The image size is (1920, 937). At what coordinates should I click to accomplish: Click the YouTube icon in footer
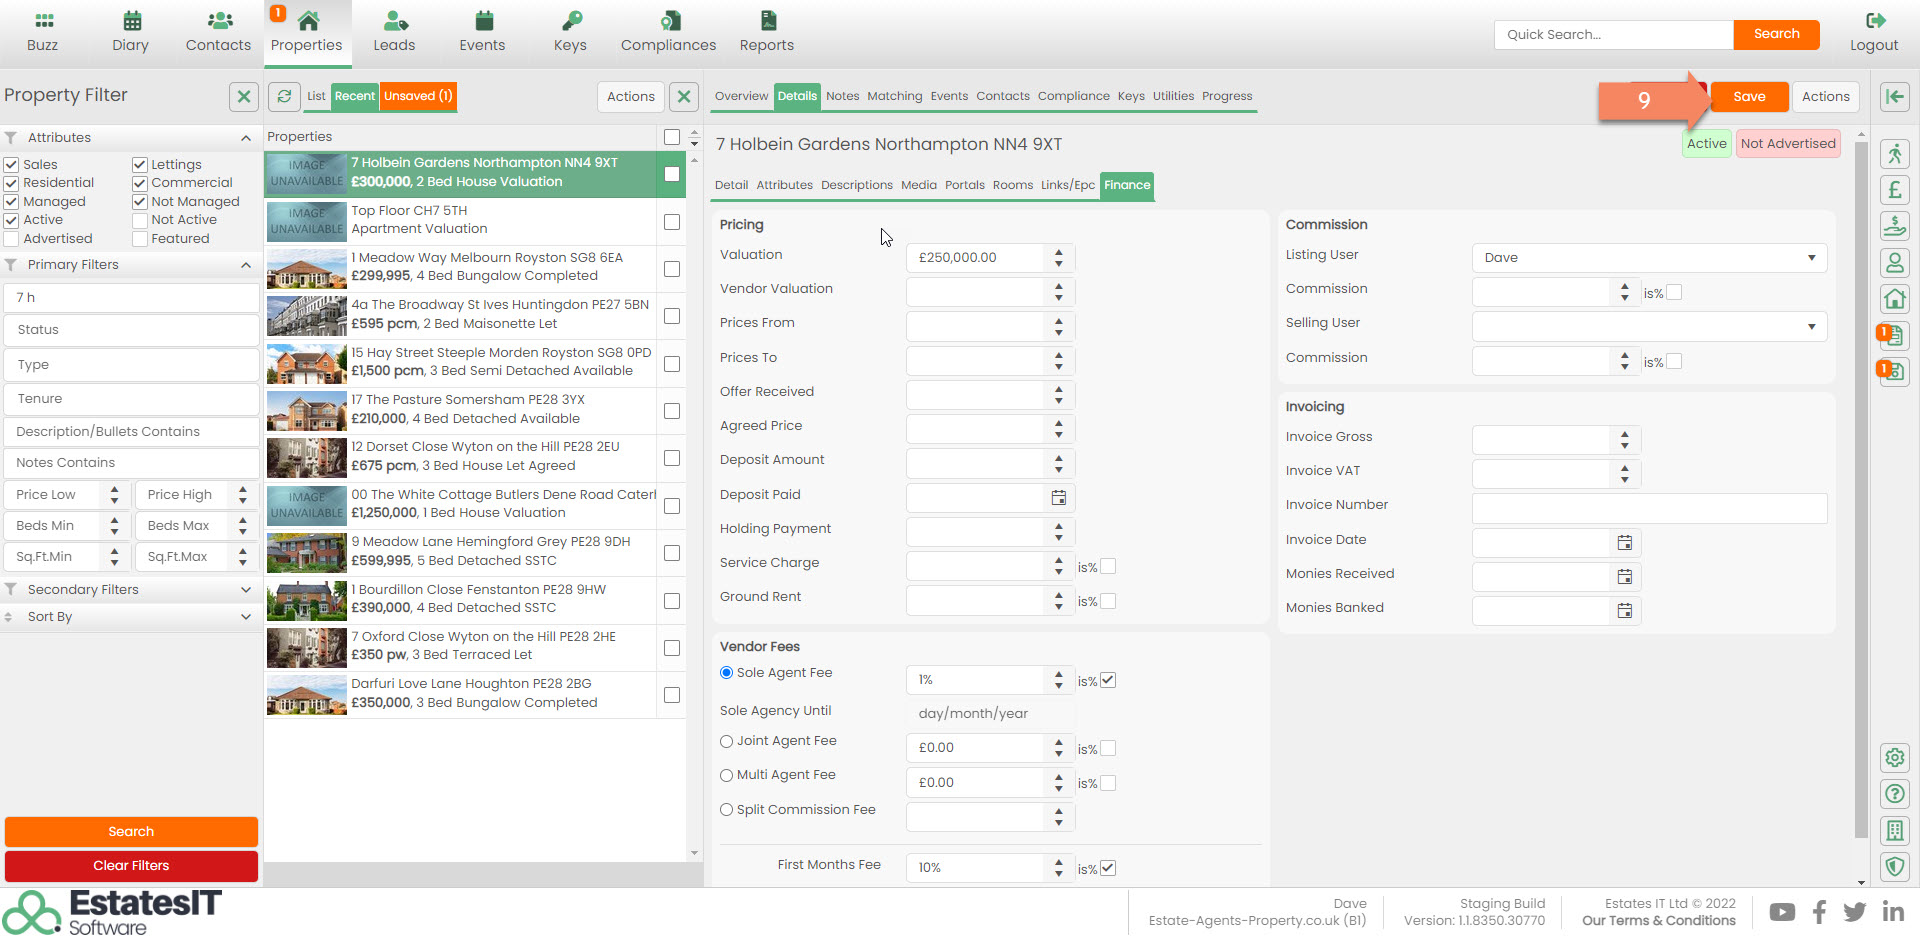[x=1781, y=912]
